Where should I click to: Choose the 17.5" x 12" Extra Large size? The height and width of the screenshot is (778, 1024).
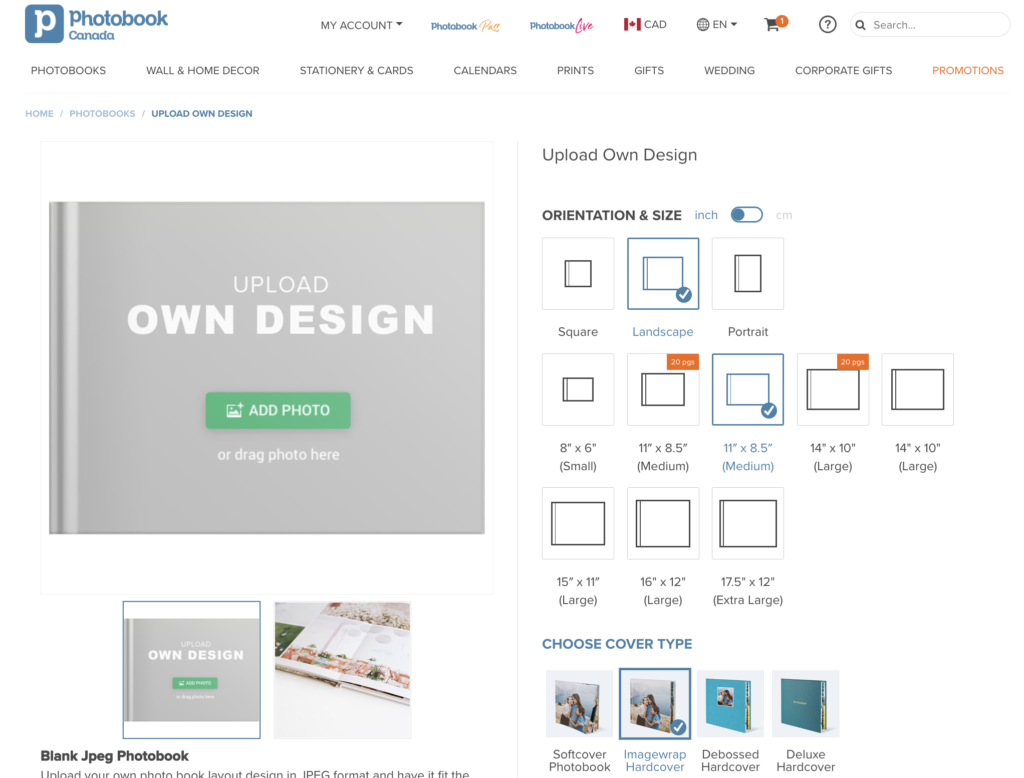pos(748,523)
